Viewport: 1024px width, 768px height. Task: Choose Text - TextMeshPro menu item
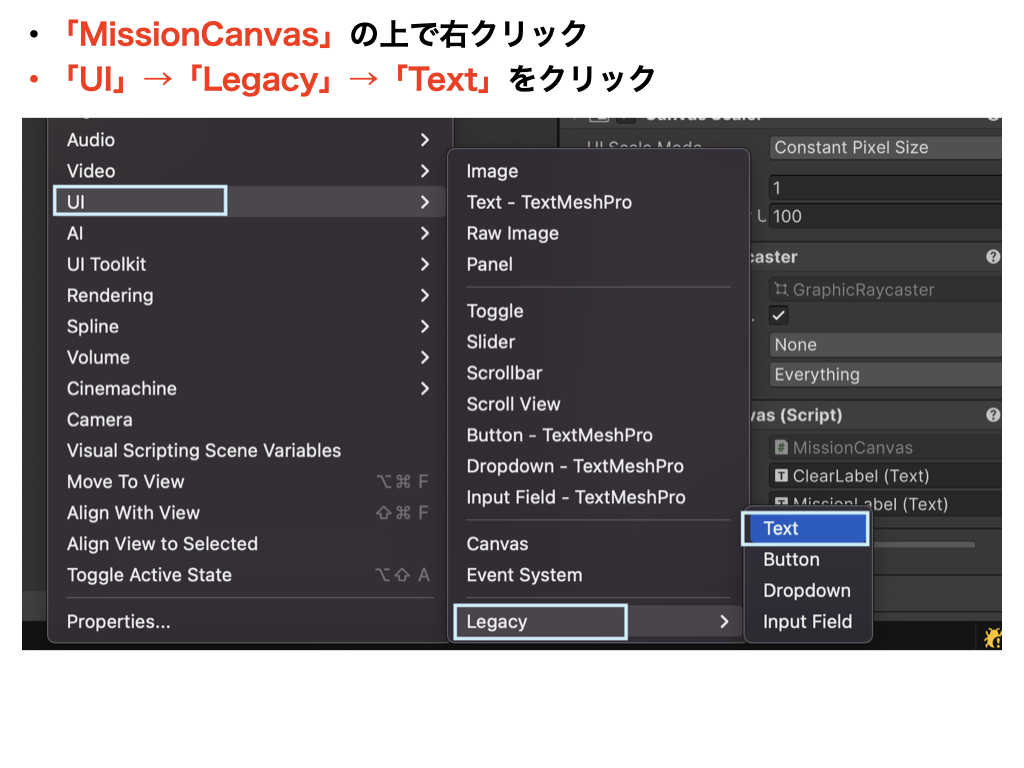pyautogui.click(x=549, y=202)
